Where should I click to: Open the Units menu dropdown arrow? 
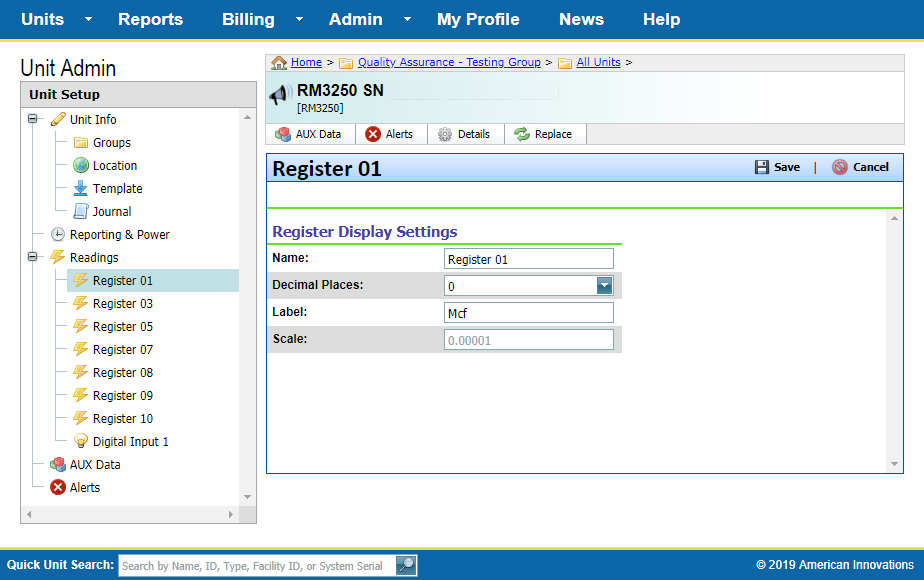click(x=88, y=20)
